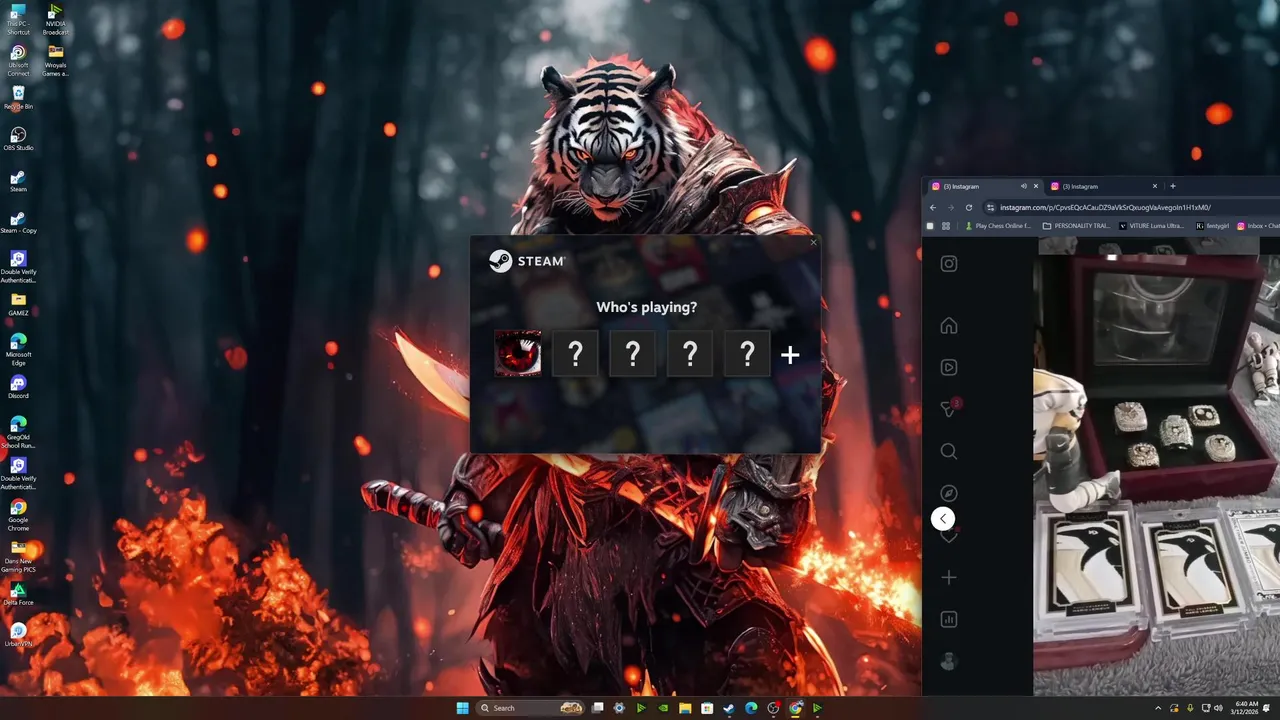Open Ubisoft Connect desktop icon
The width and height of the screenshot is (1280, 720).
pos(18,60)
